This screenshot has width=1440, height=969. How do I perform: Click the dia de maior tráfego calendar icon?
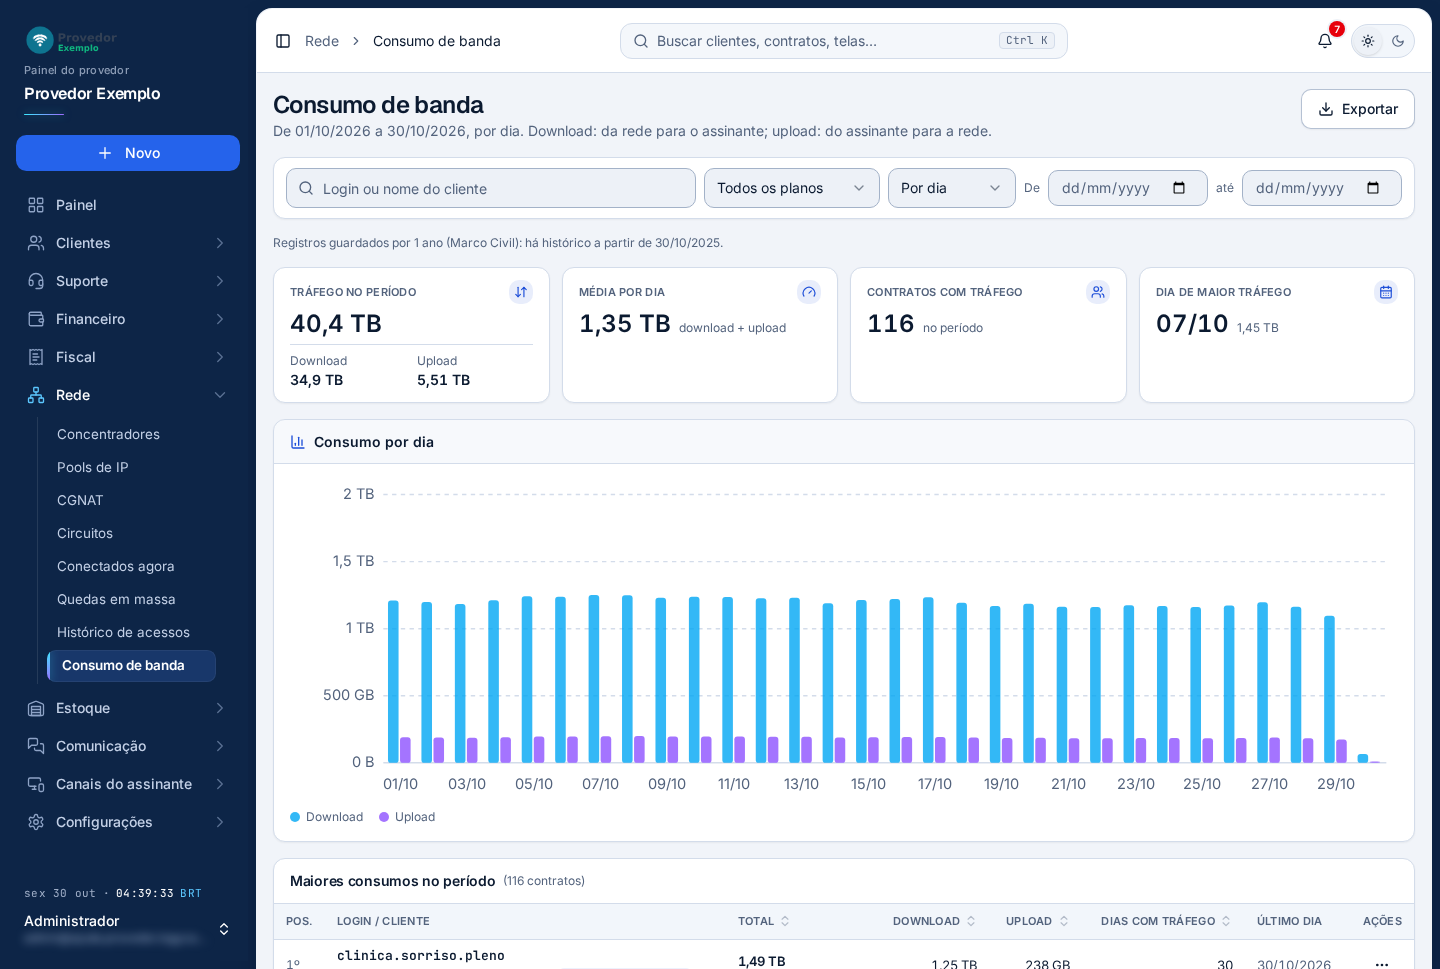(x=1386, y=292)
